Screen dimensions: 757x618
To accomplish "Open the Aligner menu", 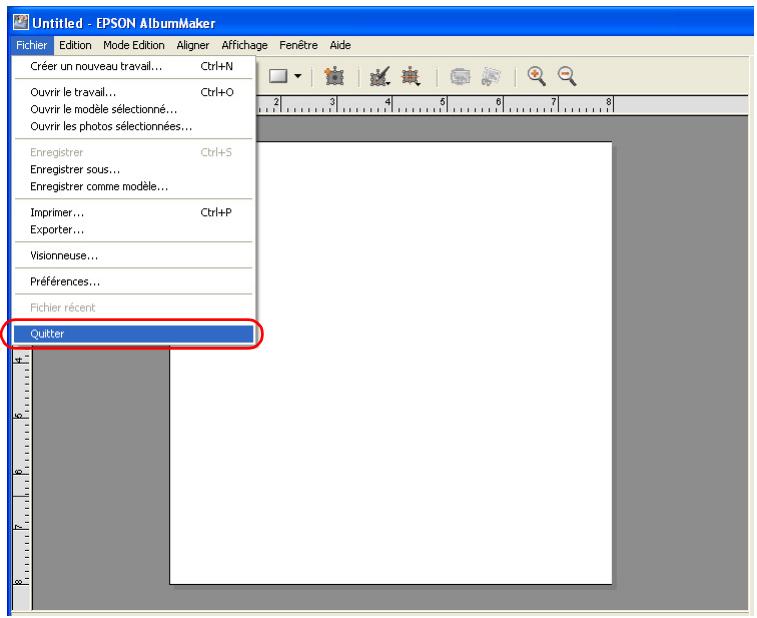I will pos(193,45).
